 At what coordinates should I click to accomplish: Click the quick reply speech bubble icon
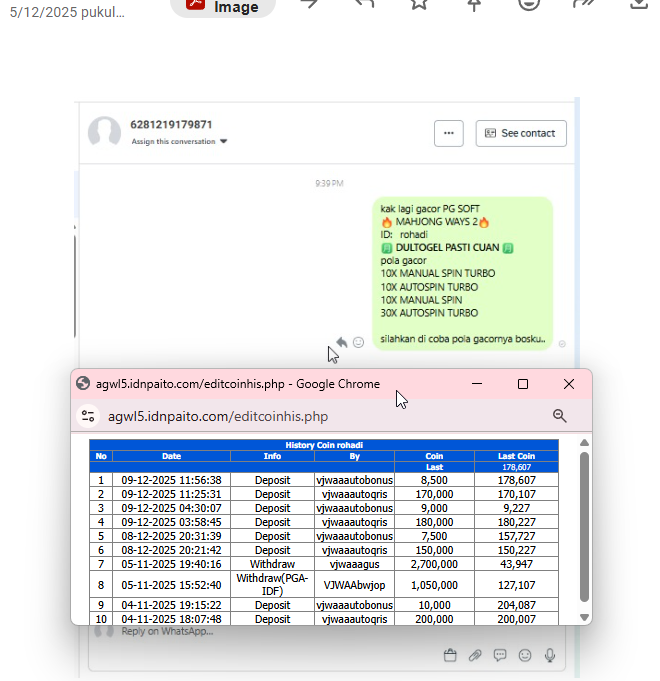[x=500, y=655]
